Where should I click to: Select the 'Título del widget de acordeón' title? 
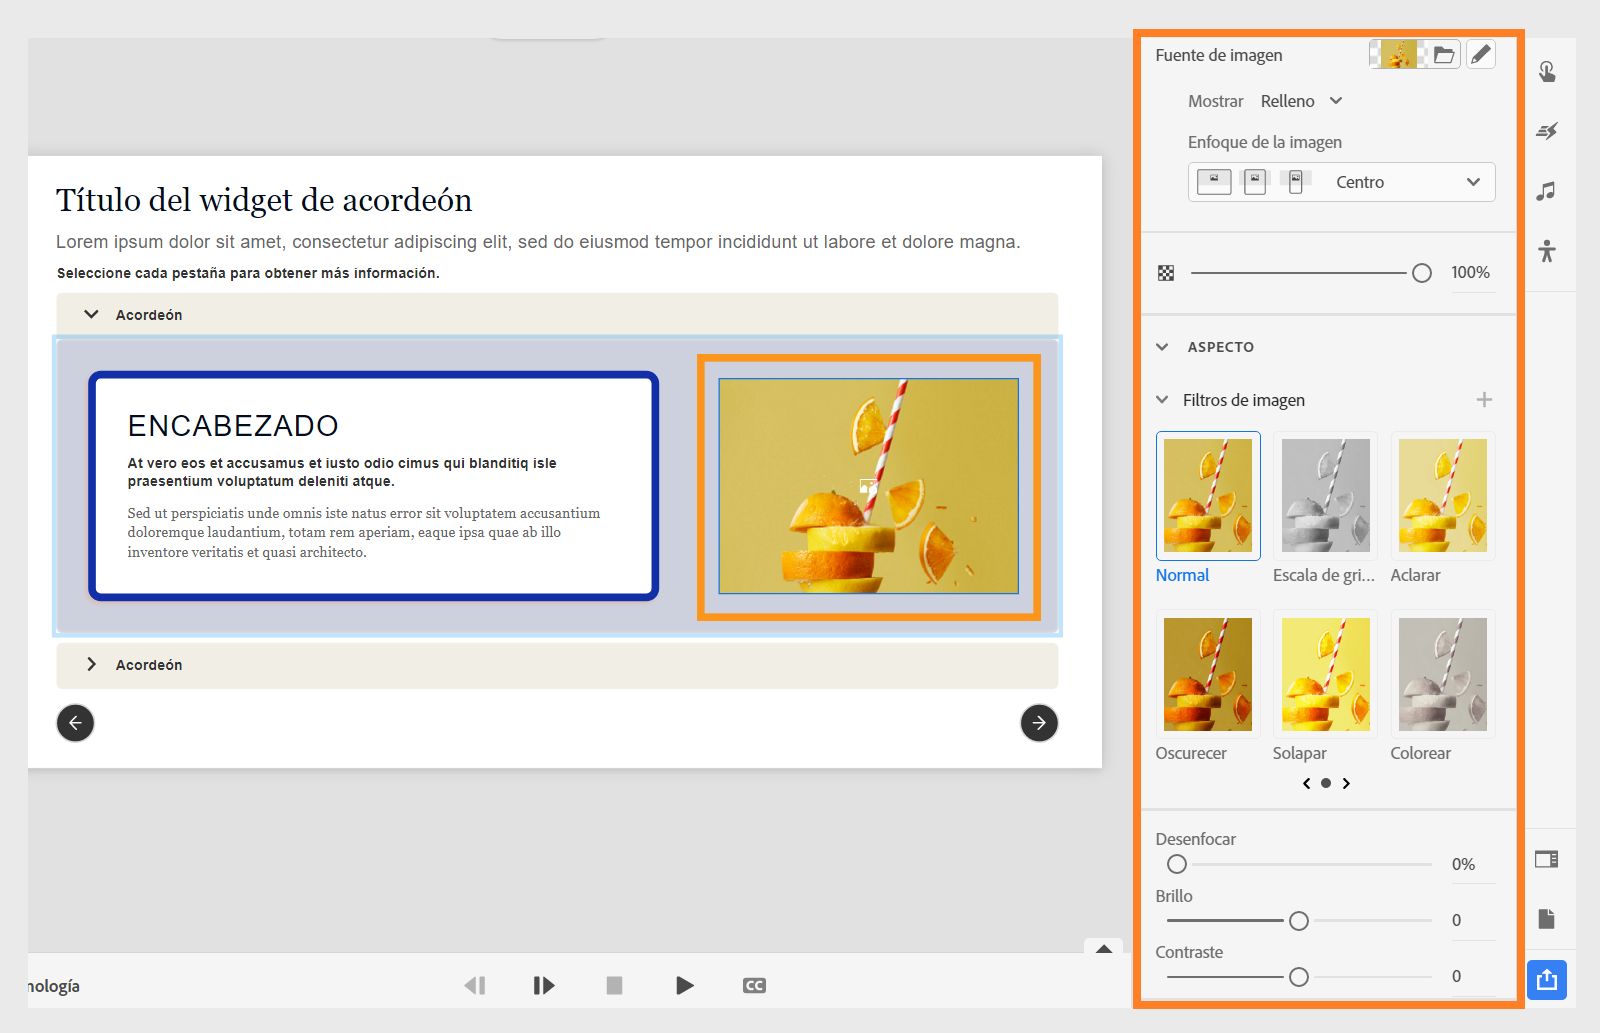(264, 200)
